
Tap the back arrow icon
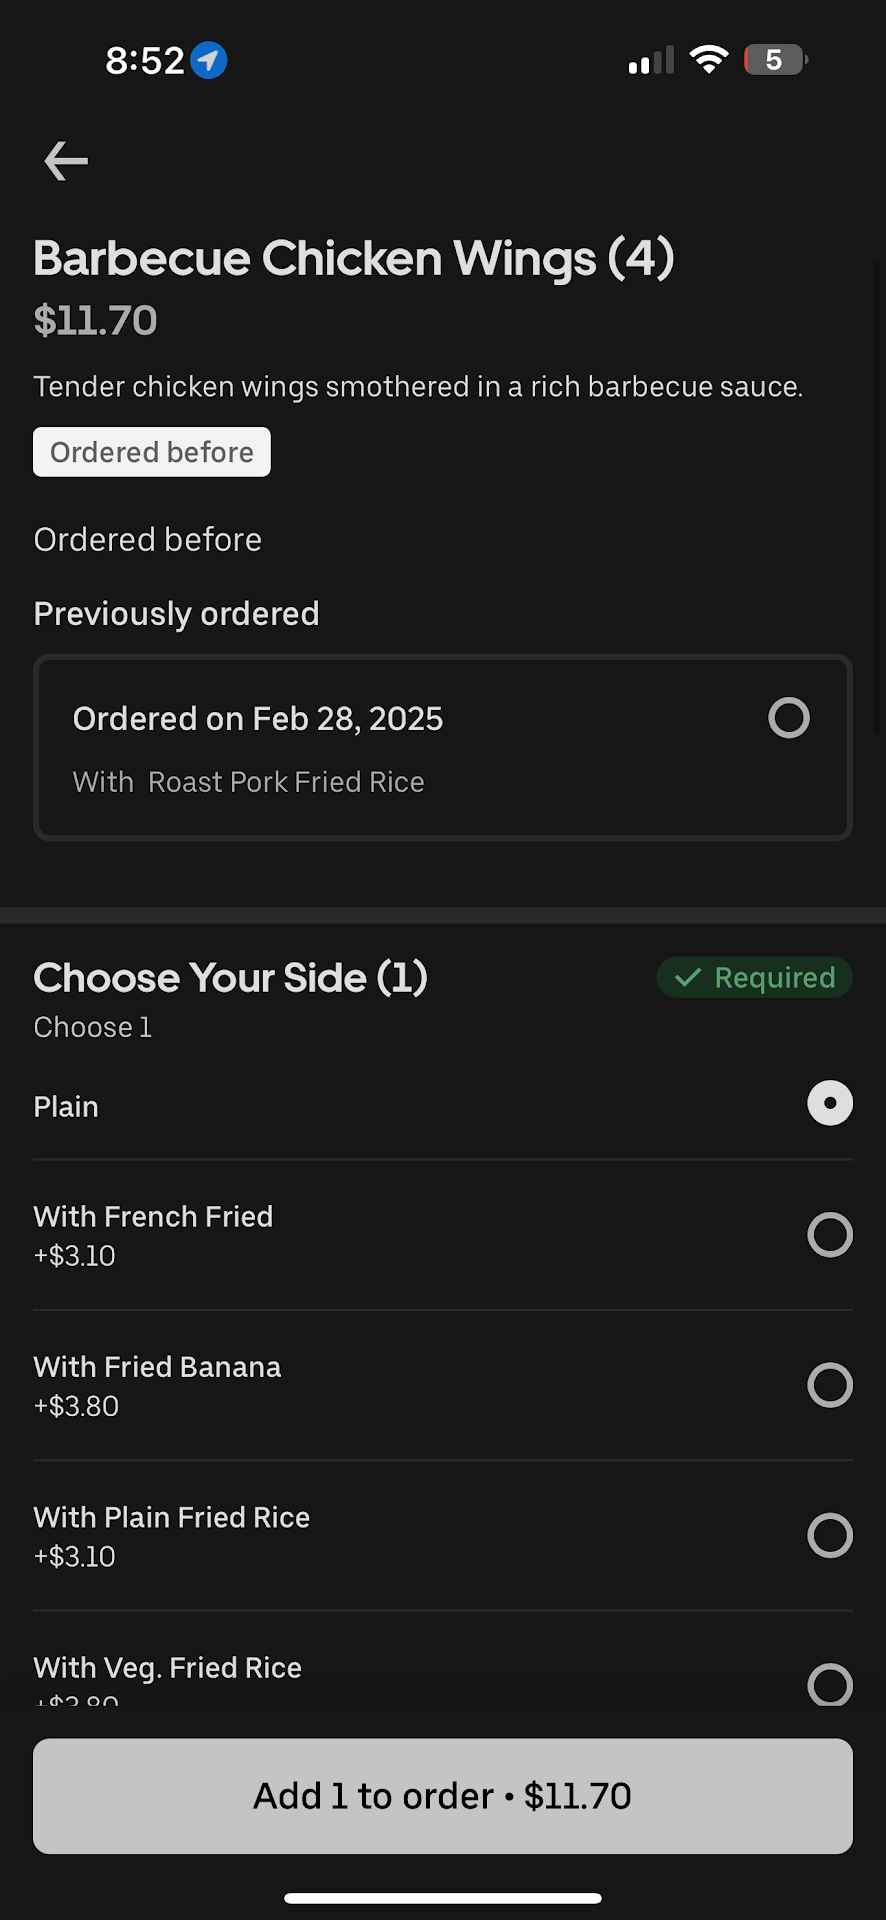pyautogui.click(x=66, y=161)
